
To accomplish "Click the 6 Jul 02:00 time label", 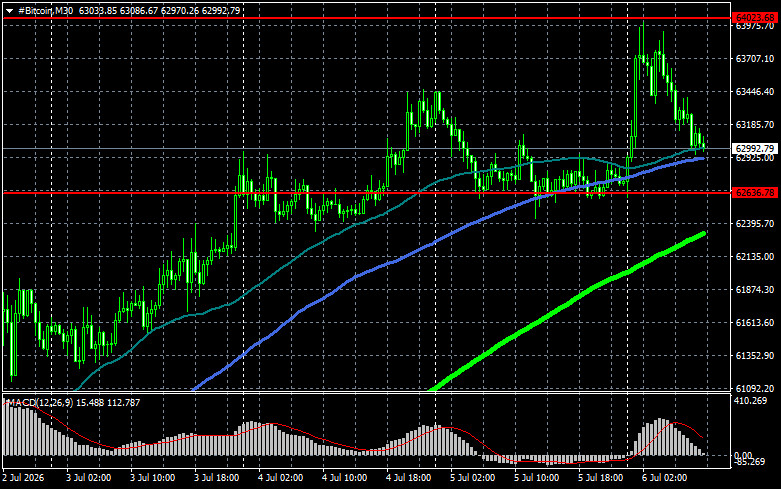I will (664, 478).
